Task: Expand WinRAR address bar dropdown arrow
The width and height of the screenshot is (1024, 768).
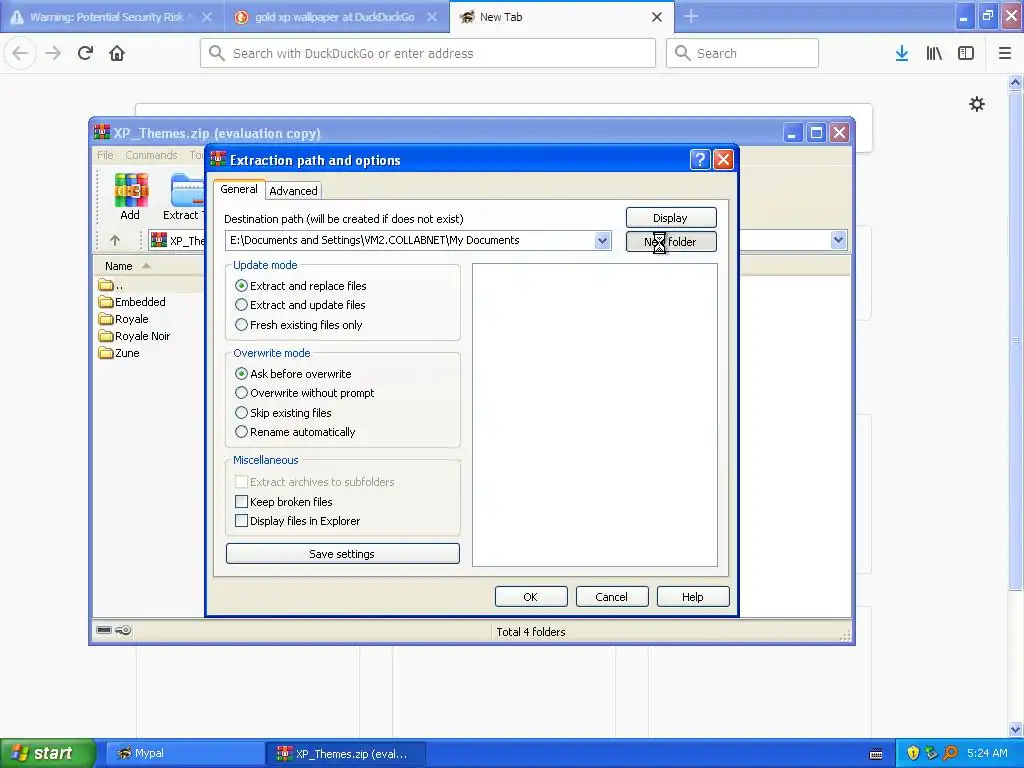Action: click(x=839, y=240)
